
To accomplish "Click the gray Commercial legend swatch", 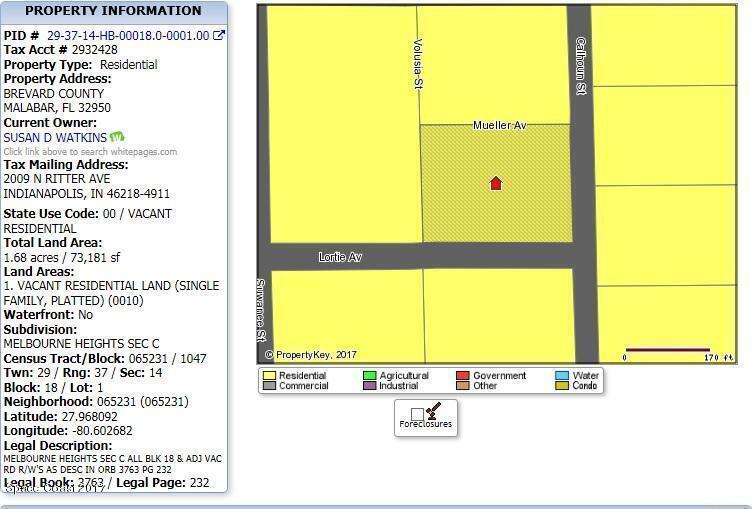I will point(269,386).
